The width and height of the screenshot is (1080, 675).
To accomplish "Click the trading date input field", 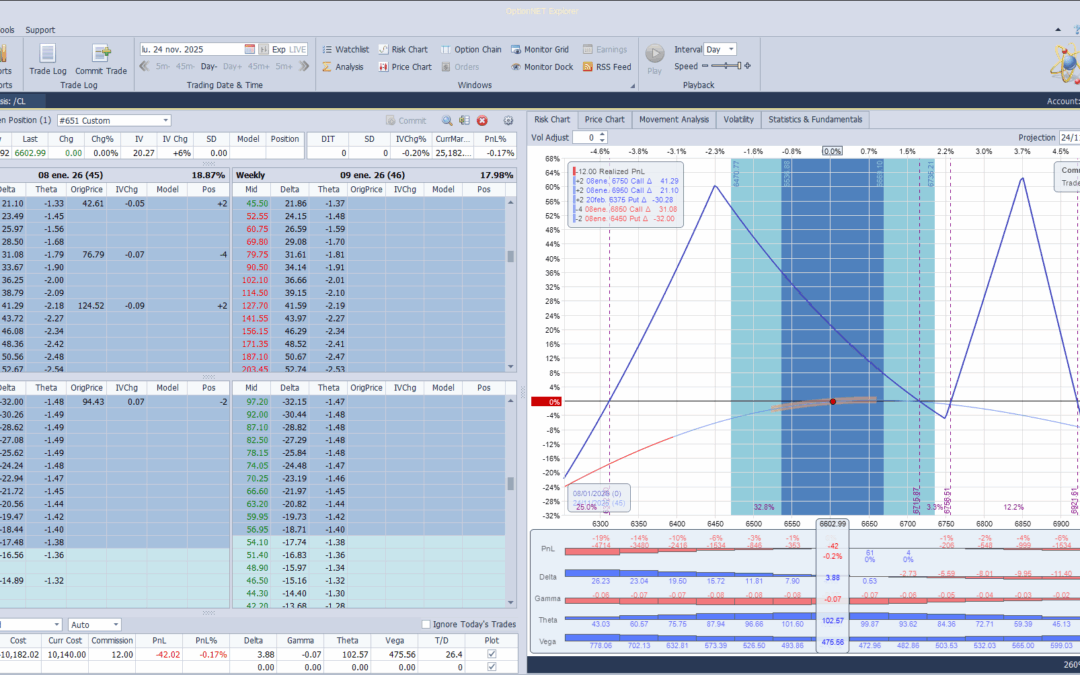I will [191, 50].
